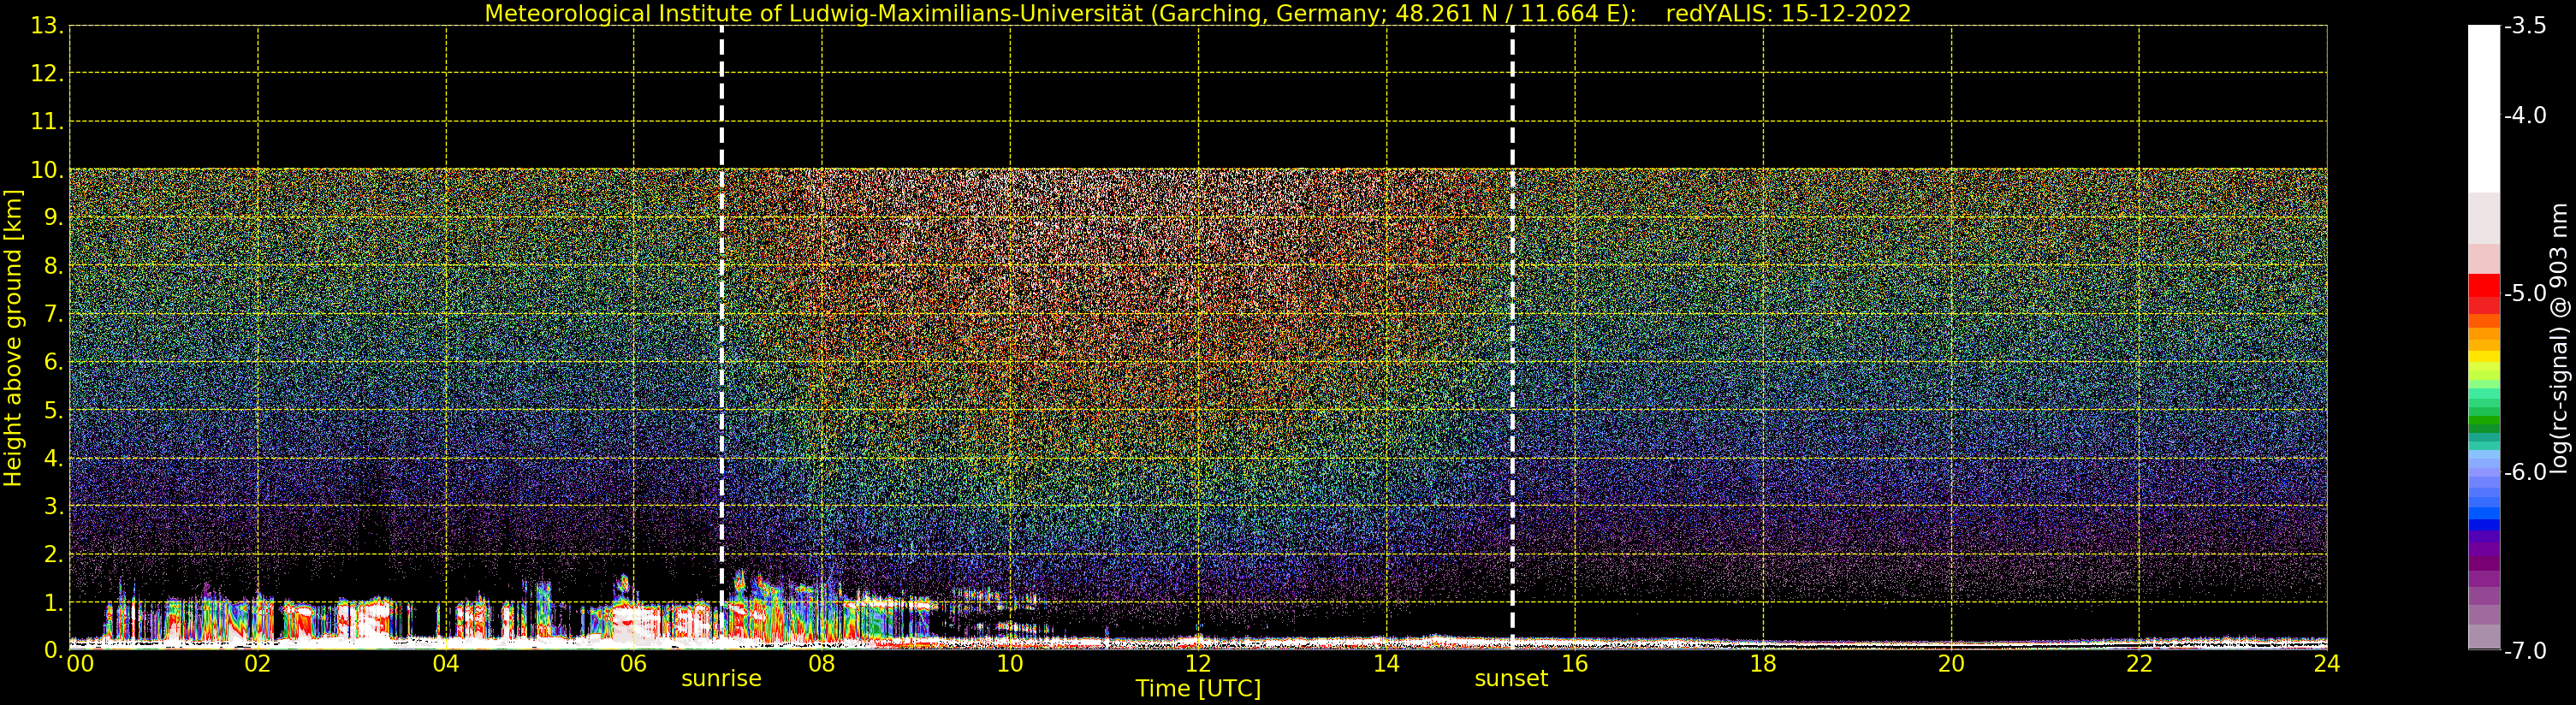The width and height of the screenshot is (2576, 705).
Task: Select the 'log(rc-signal) @ 903 nm' colorbar label
Action: 2559,338
